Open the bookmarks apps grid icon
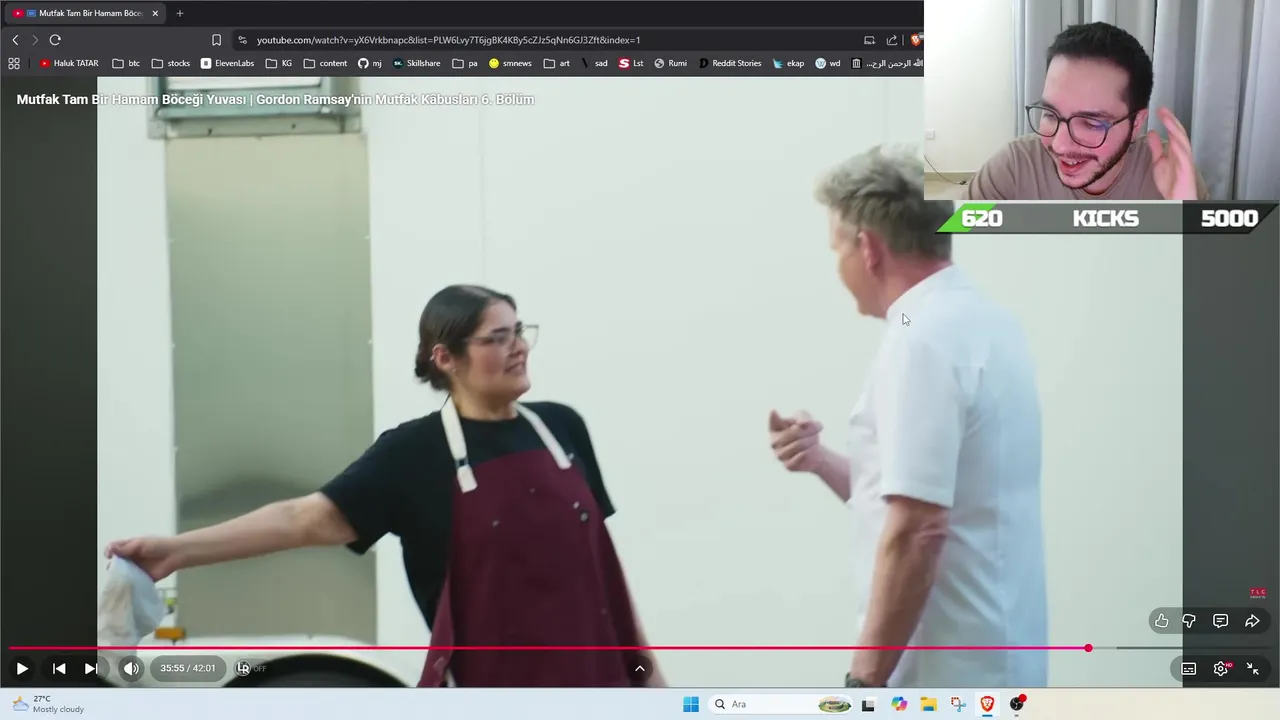 coord(14,63)
